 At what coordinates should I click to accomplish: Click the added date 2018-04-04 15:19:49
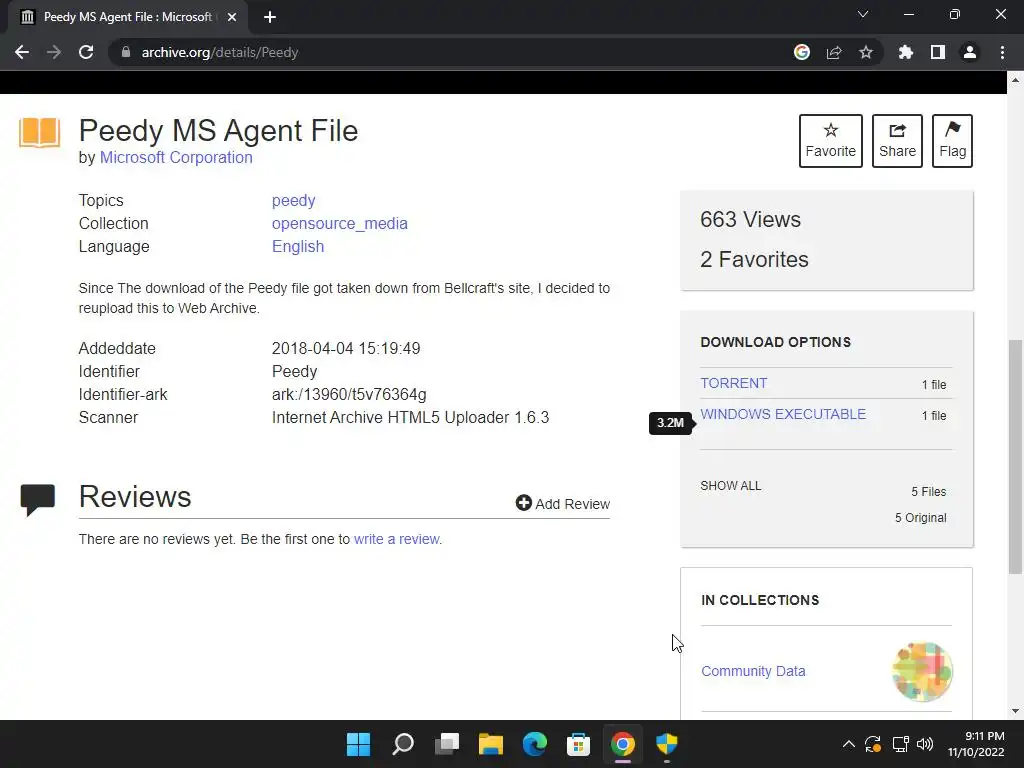(345, 349)
